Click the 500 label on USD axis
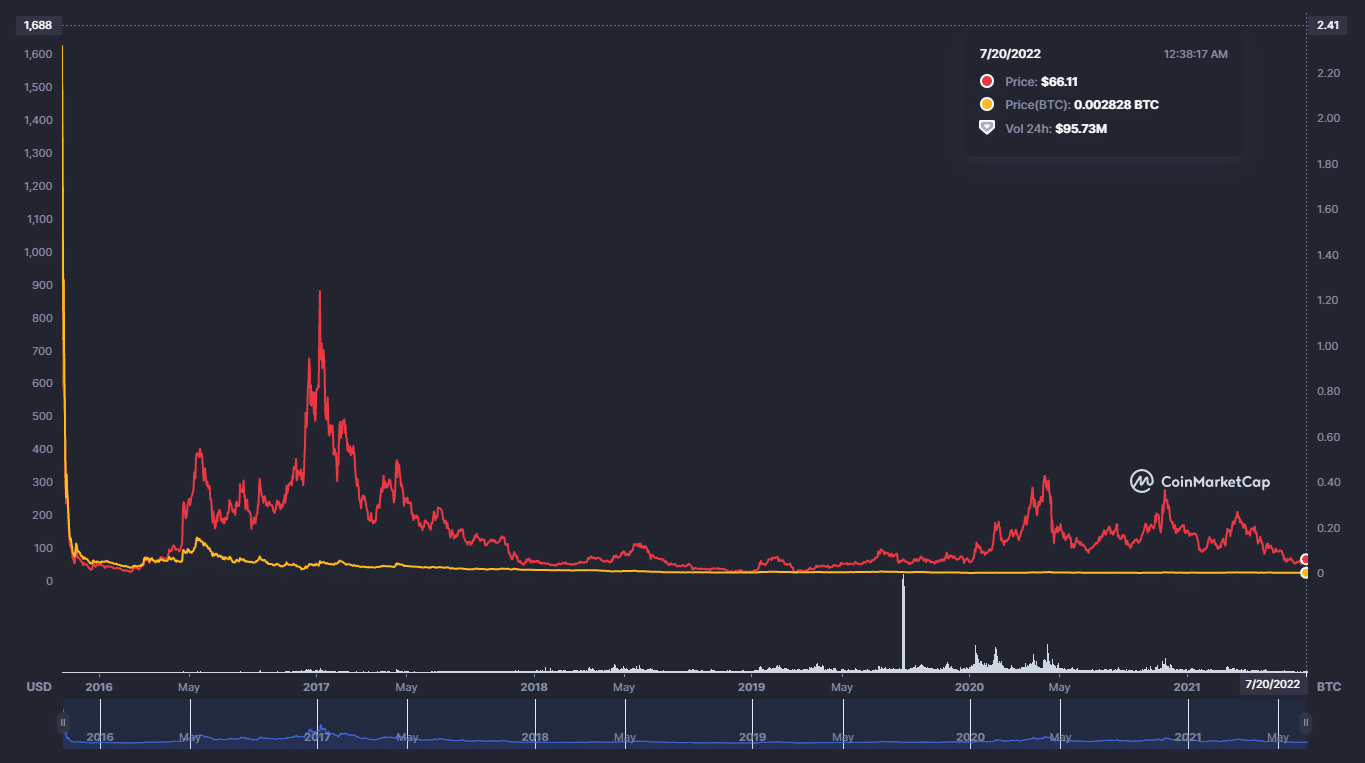The height and width of the screenshot is (763, 1365). (x=41, y=416)
